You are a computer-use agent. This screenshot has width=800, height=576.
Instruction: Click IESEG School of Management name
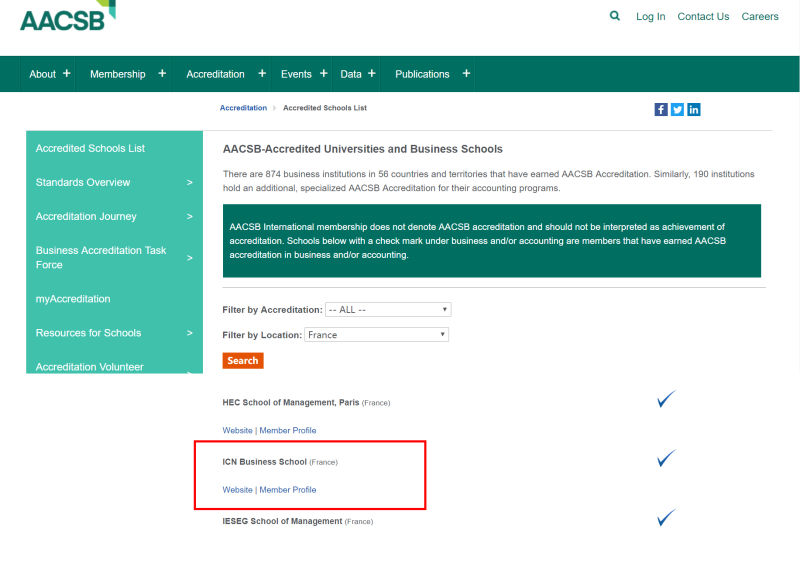pos(282,521)
